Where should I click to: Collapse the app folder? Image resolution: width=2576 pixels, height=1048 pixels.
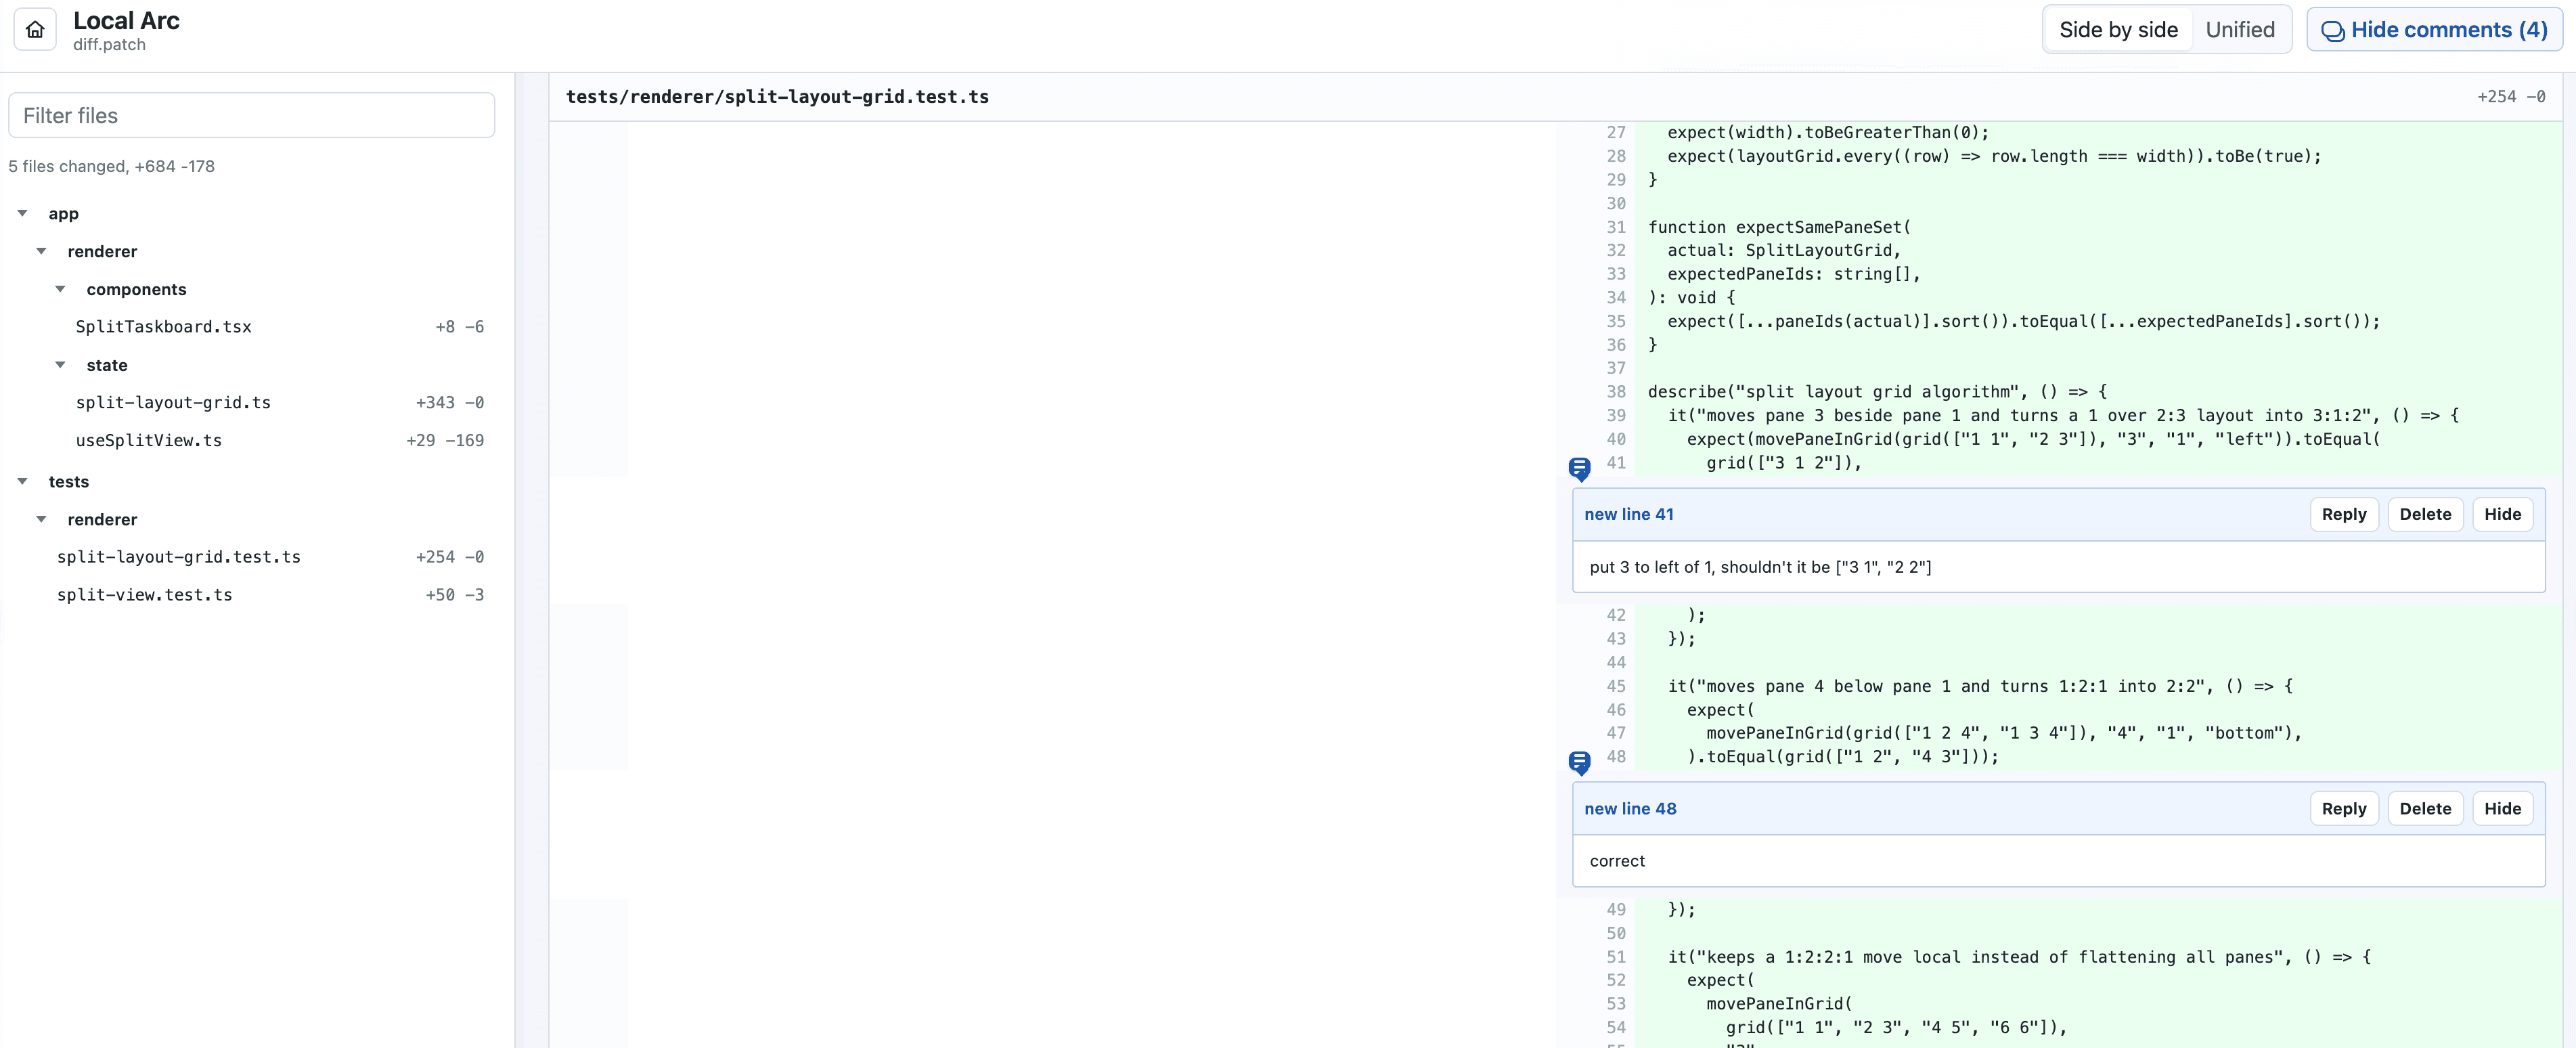coord(22,213)
